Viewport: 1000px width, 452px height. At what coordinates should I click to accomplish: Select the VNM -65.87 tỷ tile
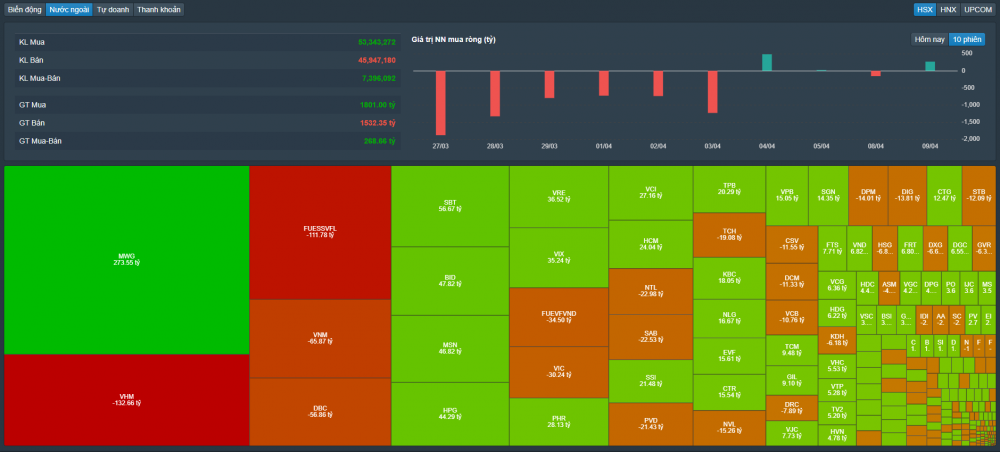(320, 339)
